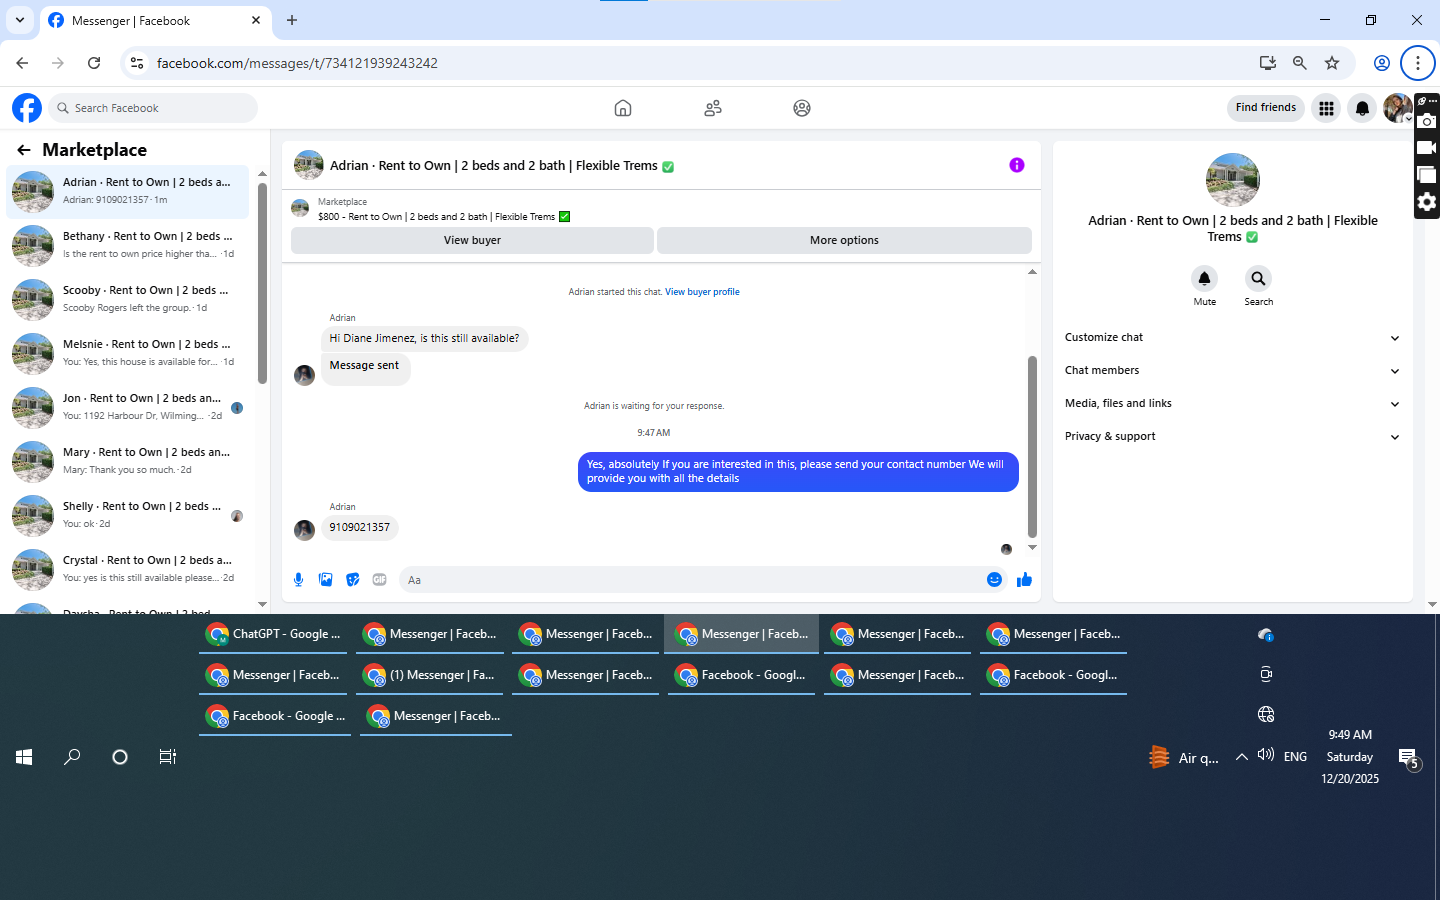Open the Facebook menu grid icon
This screenshot has height=900, width=1440.
pyautogui.click(x=1327, y=108)
